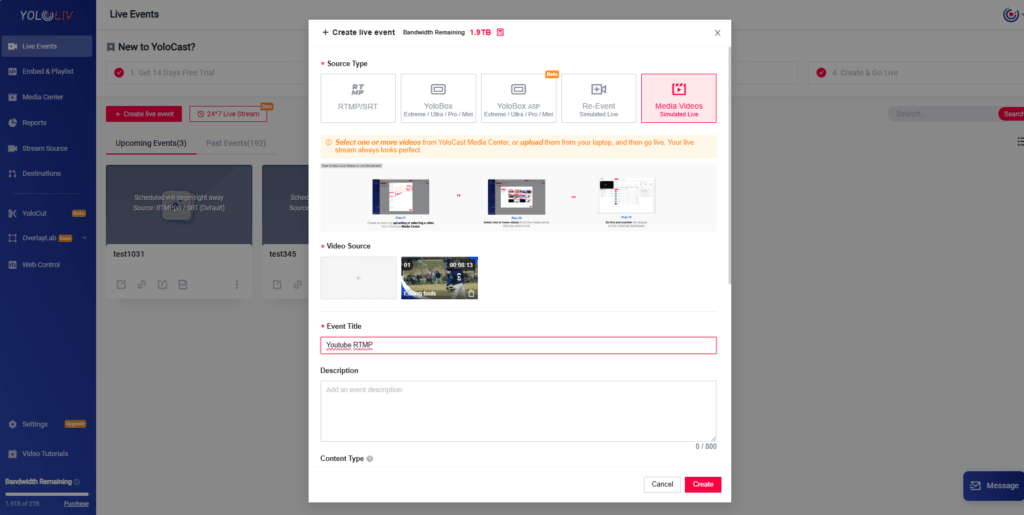
Task: Click the Cancel button
Action: [x=662, y=484]
